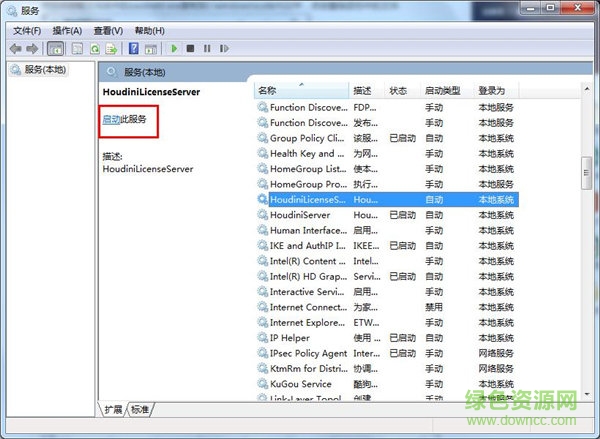
Task: Select the HomeGroup Pro... service
Action: [x=386, y=184]
